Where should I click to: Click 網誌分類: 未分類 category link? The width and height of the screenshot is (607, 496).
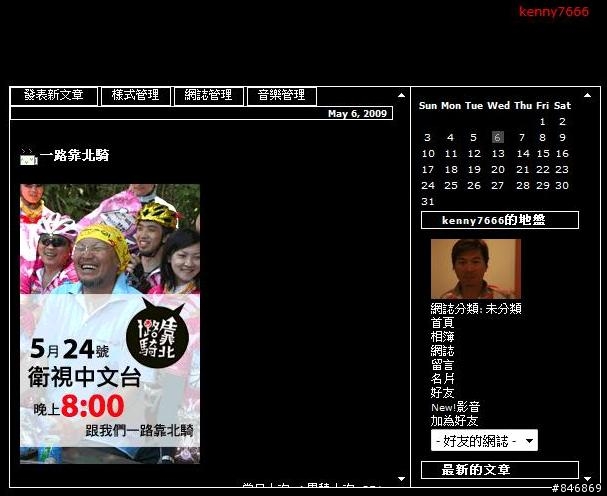476,309
